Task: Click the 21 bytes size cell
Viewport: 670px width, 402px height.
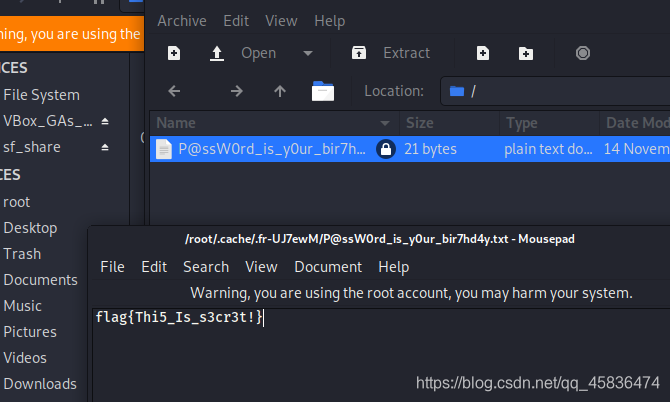Action: tap(430, 149)
